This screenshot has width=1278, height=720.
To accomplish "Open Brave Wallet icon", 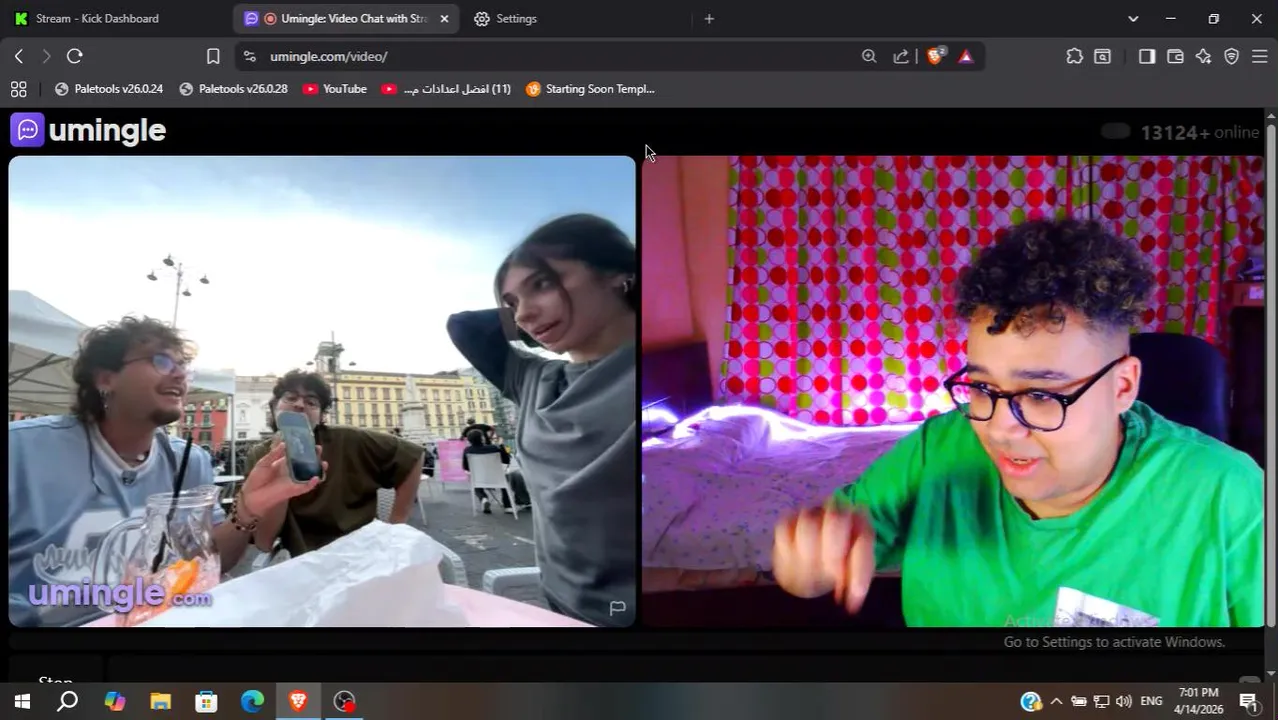I will tap(1175, 57).
